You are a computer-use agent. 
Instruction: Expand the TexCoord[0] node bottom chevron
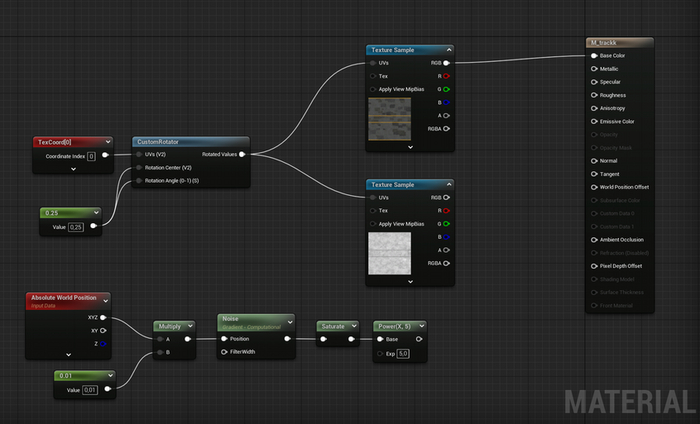tap(73, 169)
